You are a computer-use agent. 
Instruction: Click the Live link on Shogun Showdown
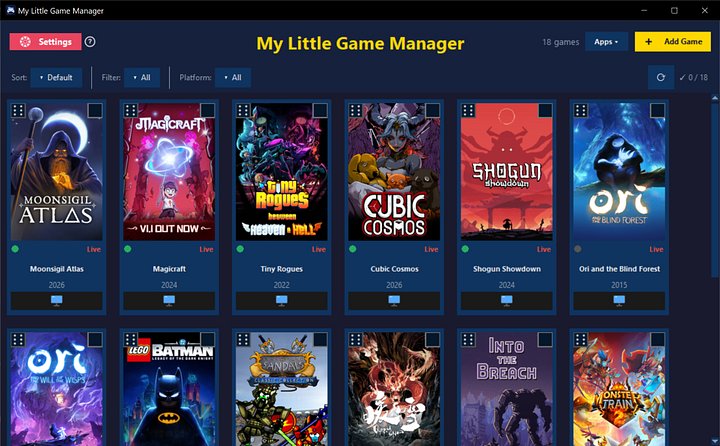coord(544,249)
